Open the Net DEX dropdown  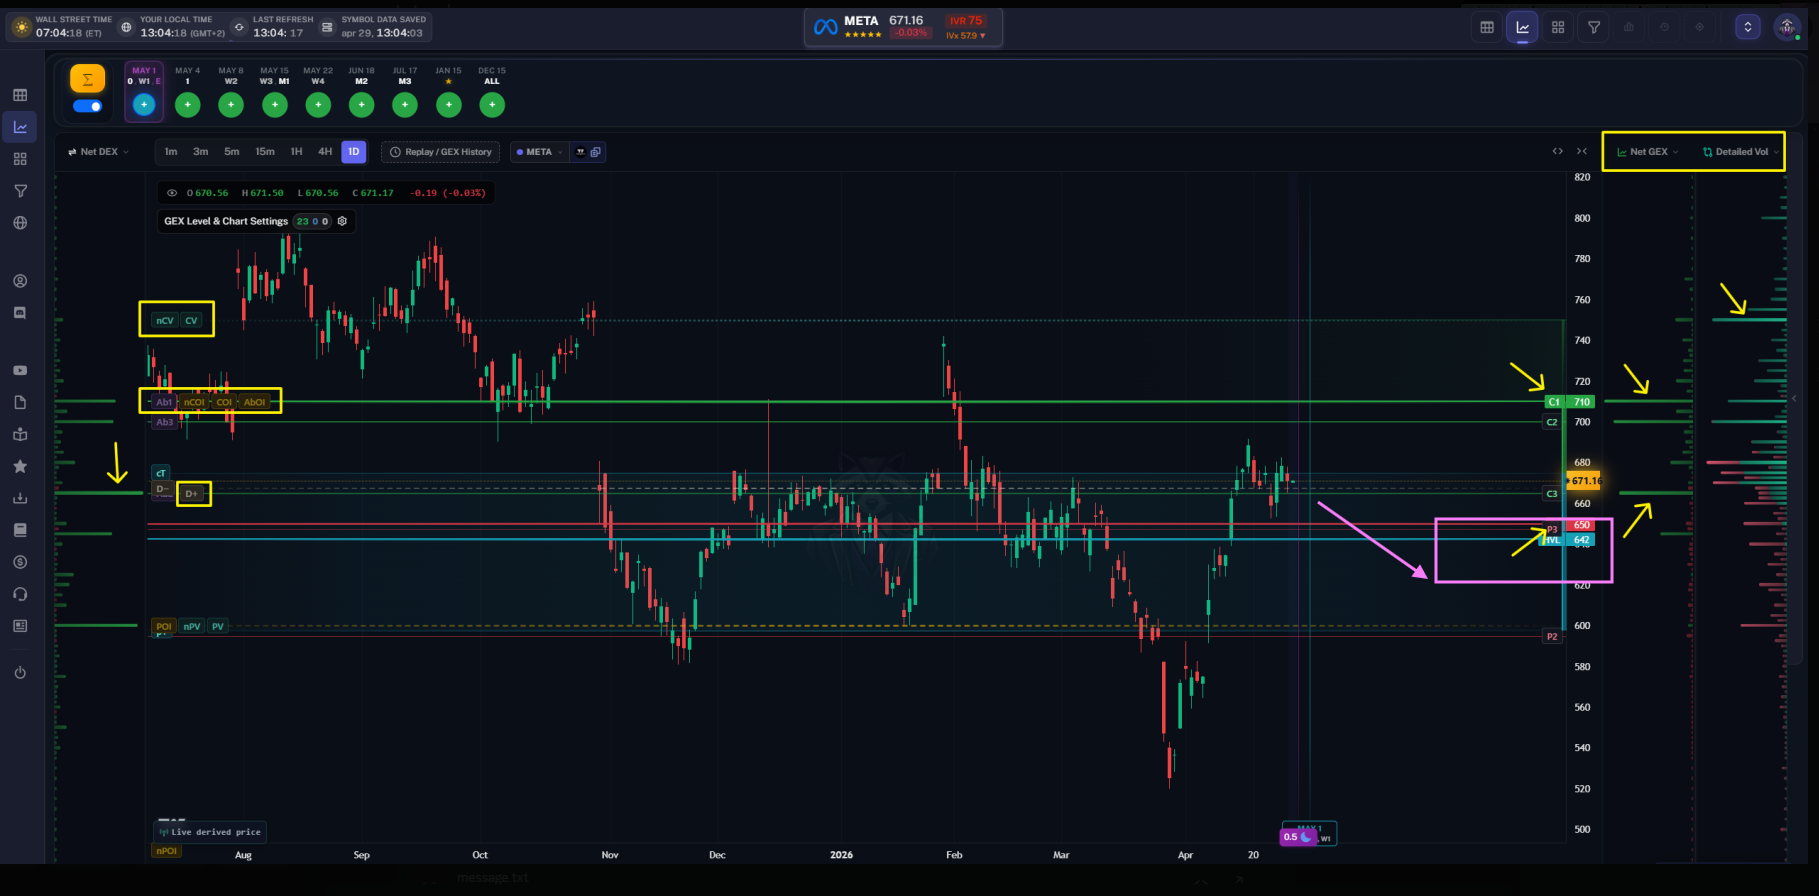99,152
